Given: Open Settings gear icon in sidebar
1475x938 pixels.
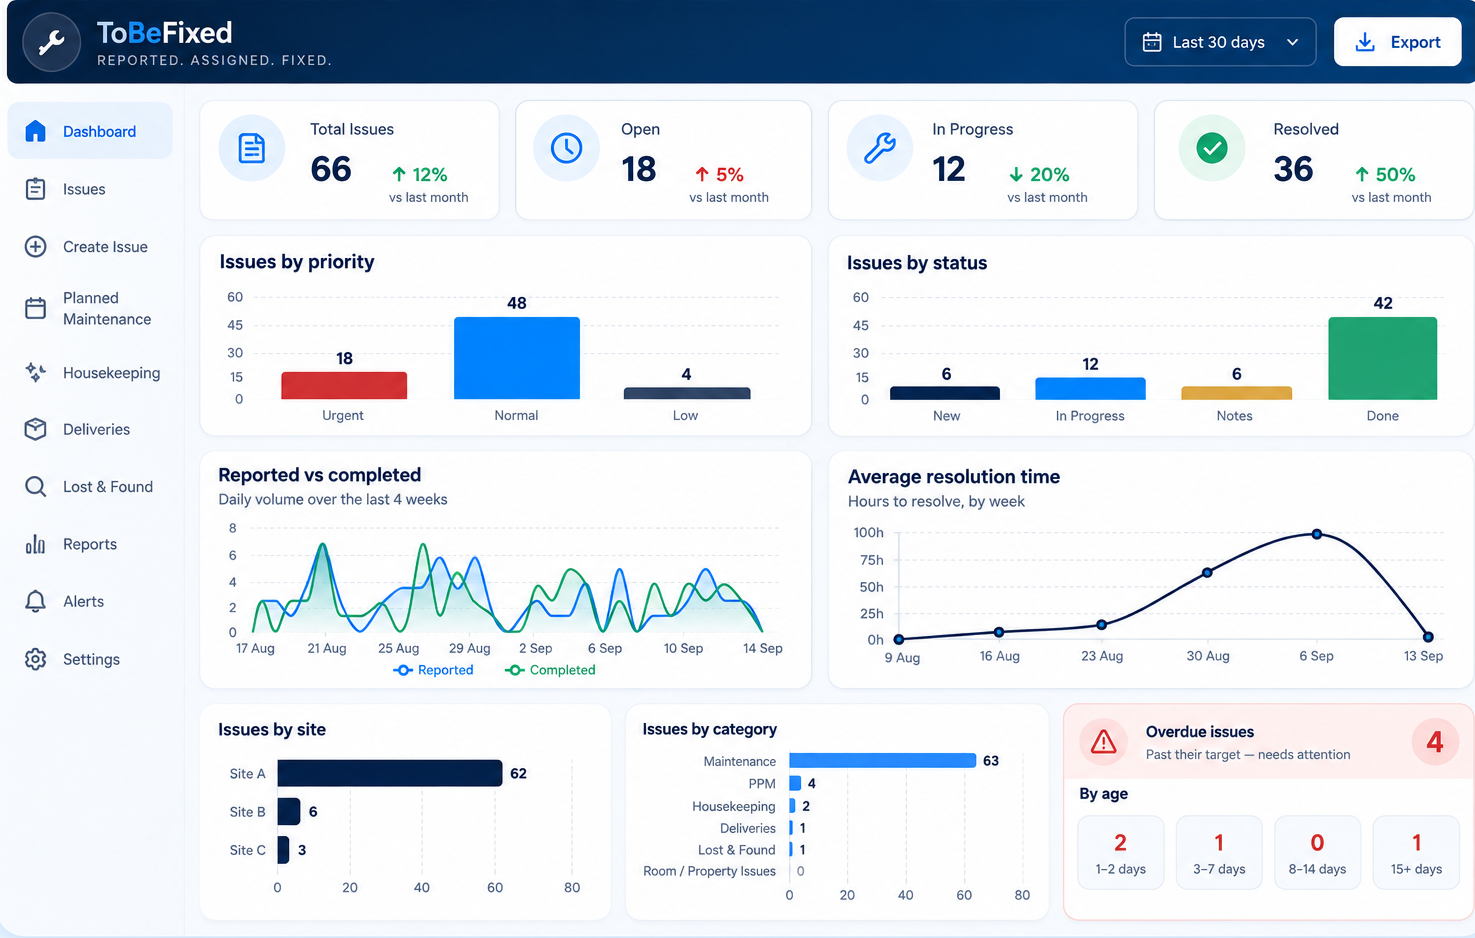Looking at the screenshot, I should [35, 659].
